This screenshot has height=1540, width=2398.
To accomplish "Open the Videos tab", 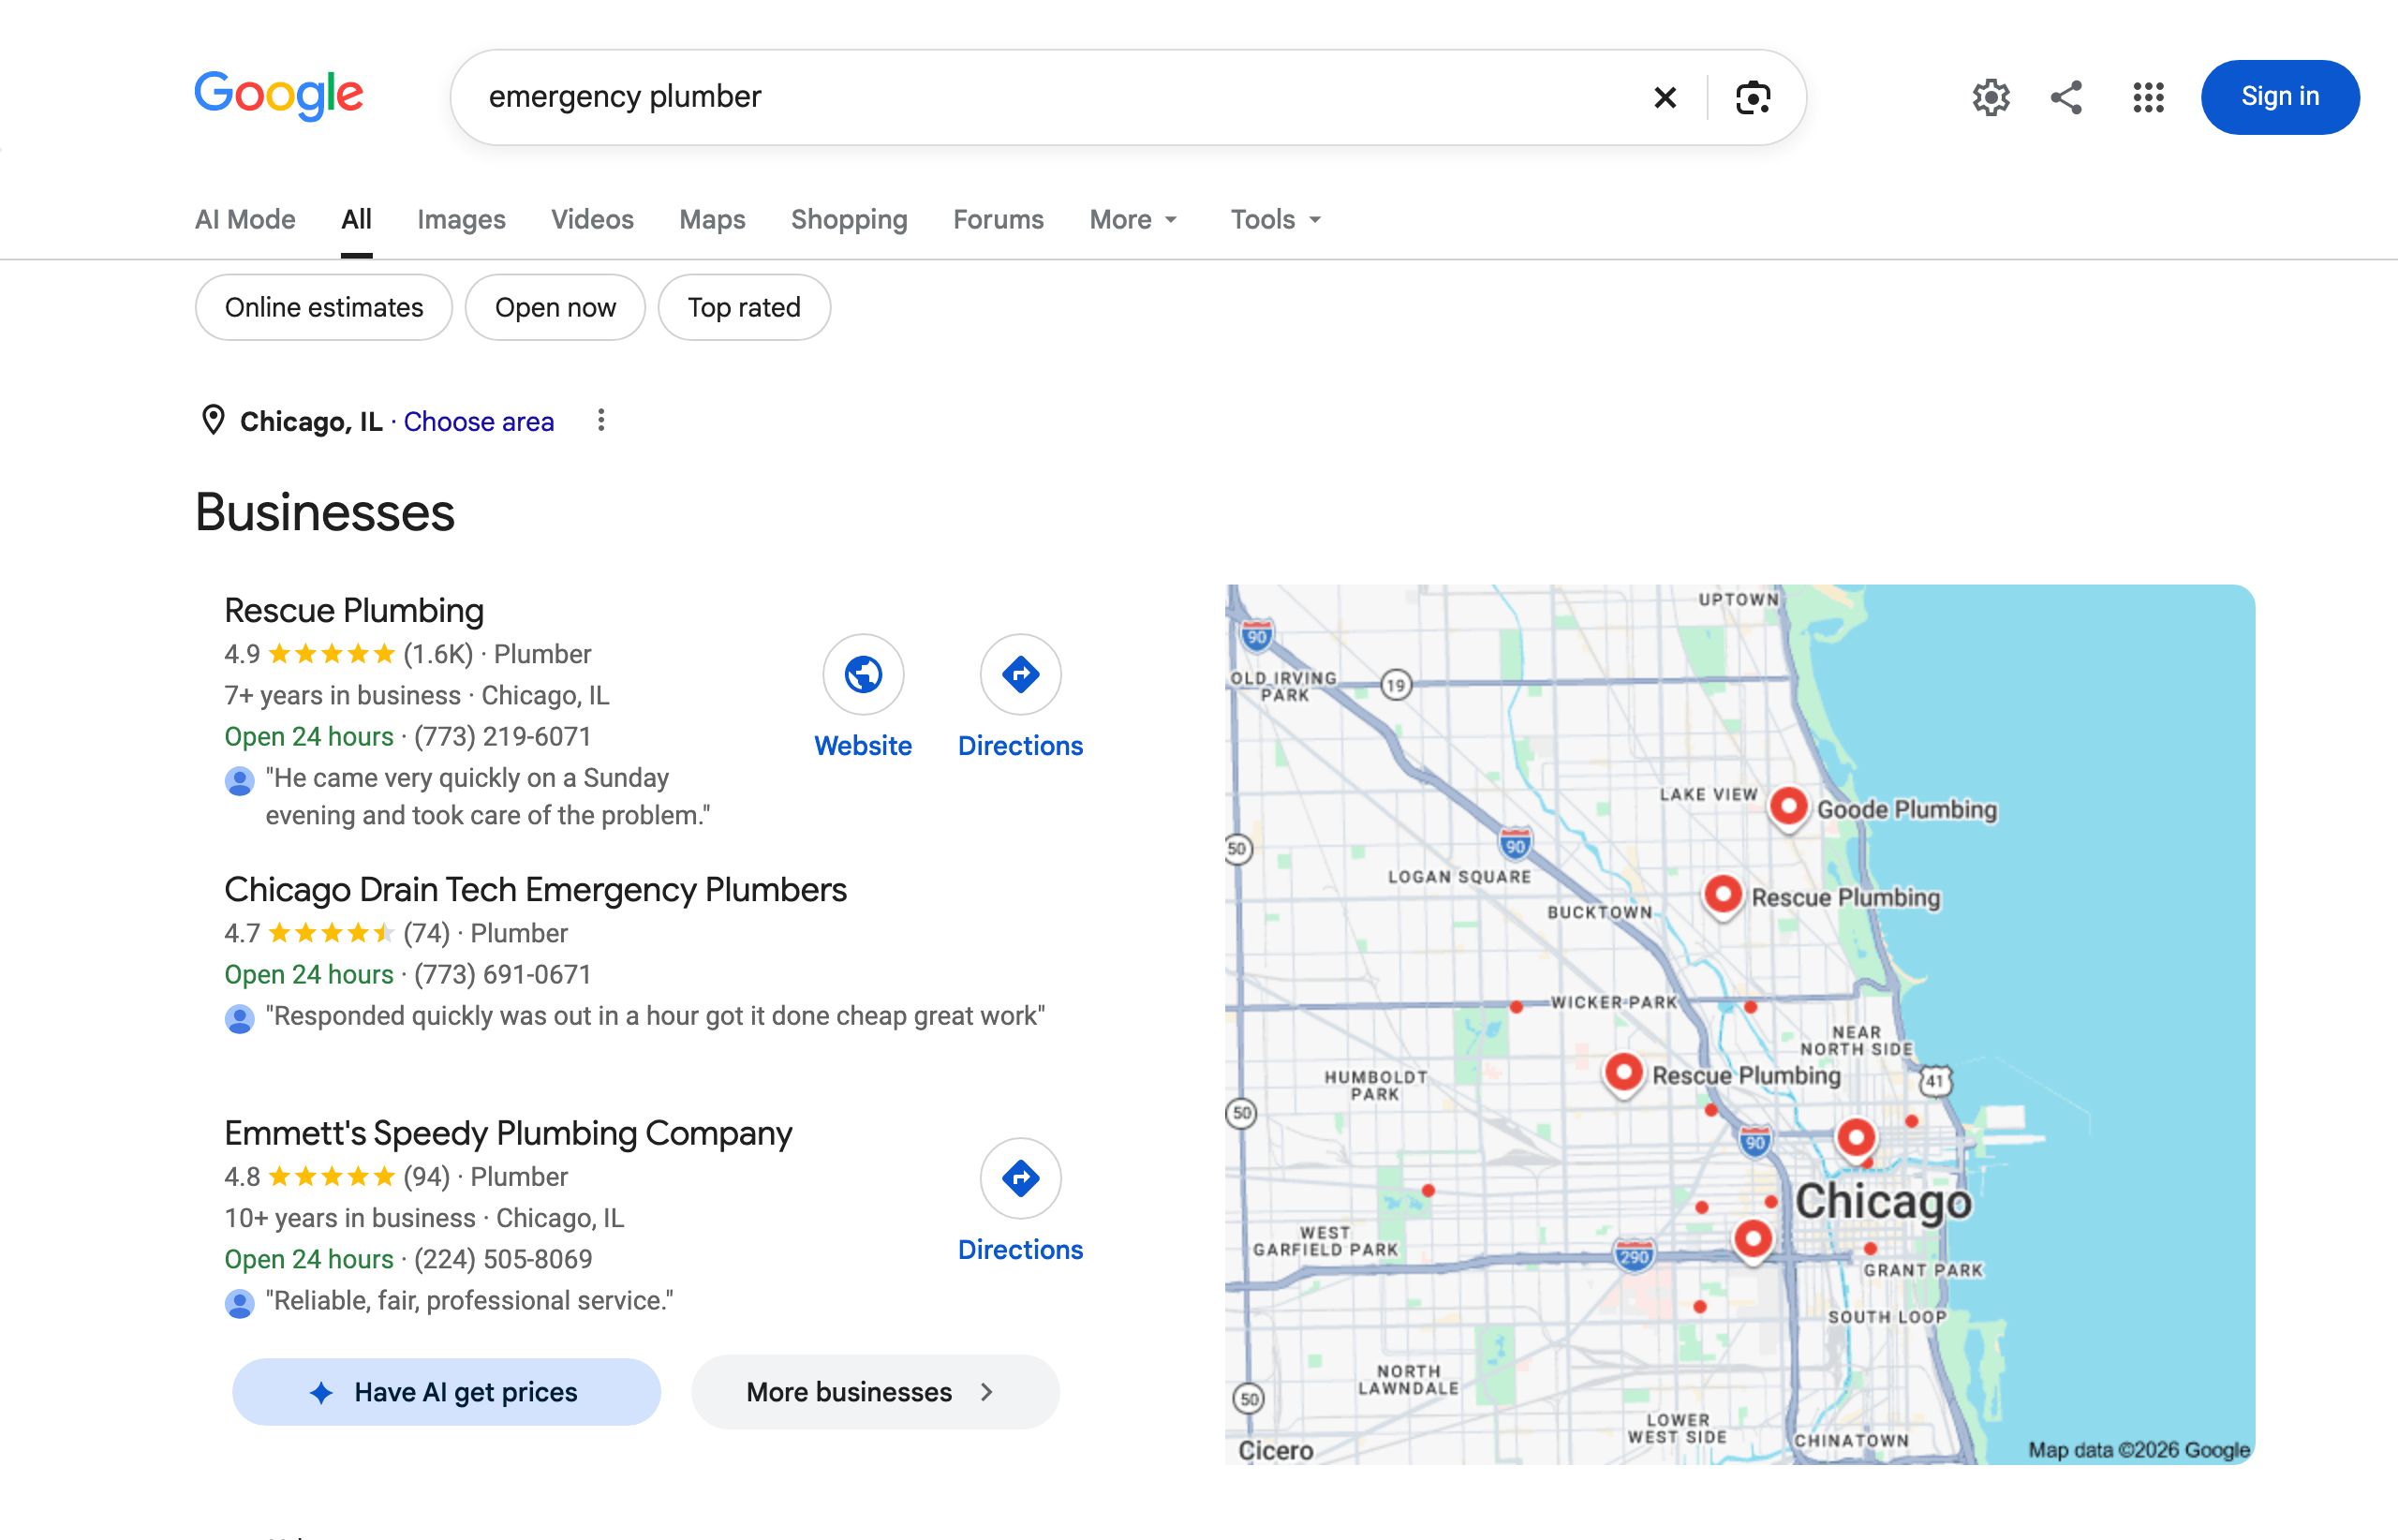I will click(x=592, y=219).
